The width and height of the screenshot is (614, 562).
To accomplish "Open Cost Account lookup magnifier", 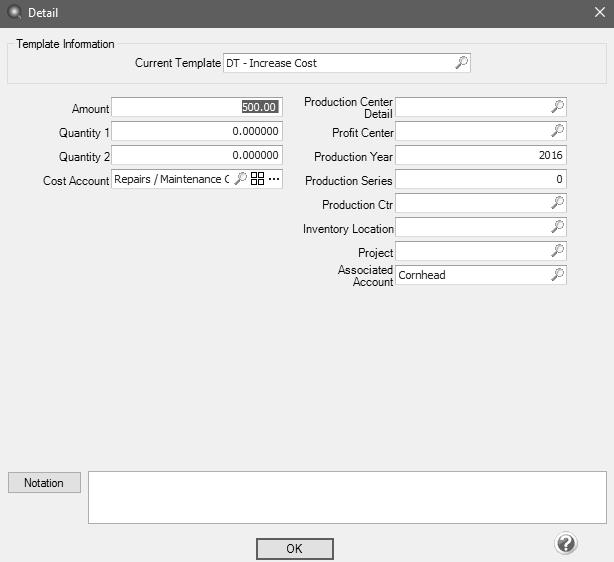I will click(x=240, y=179).
